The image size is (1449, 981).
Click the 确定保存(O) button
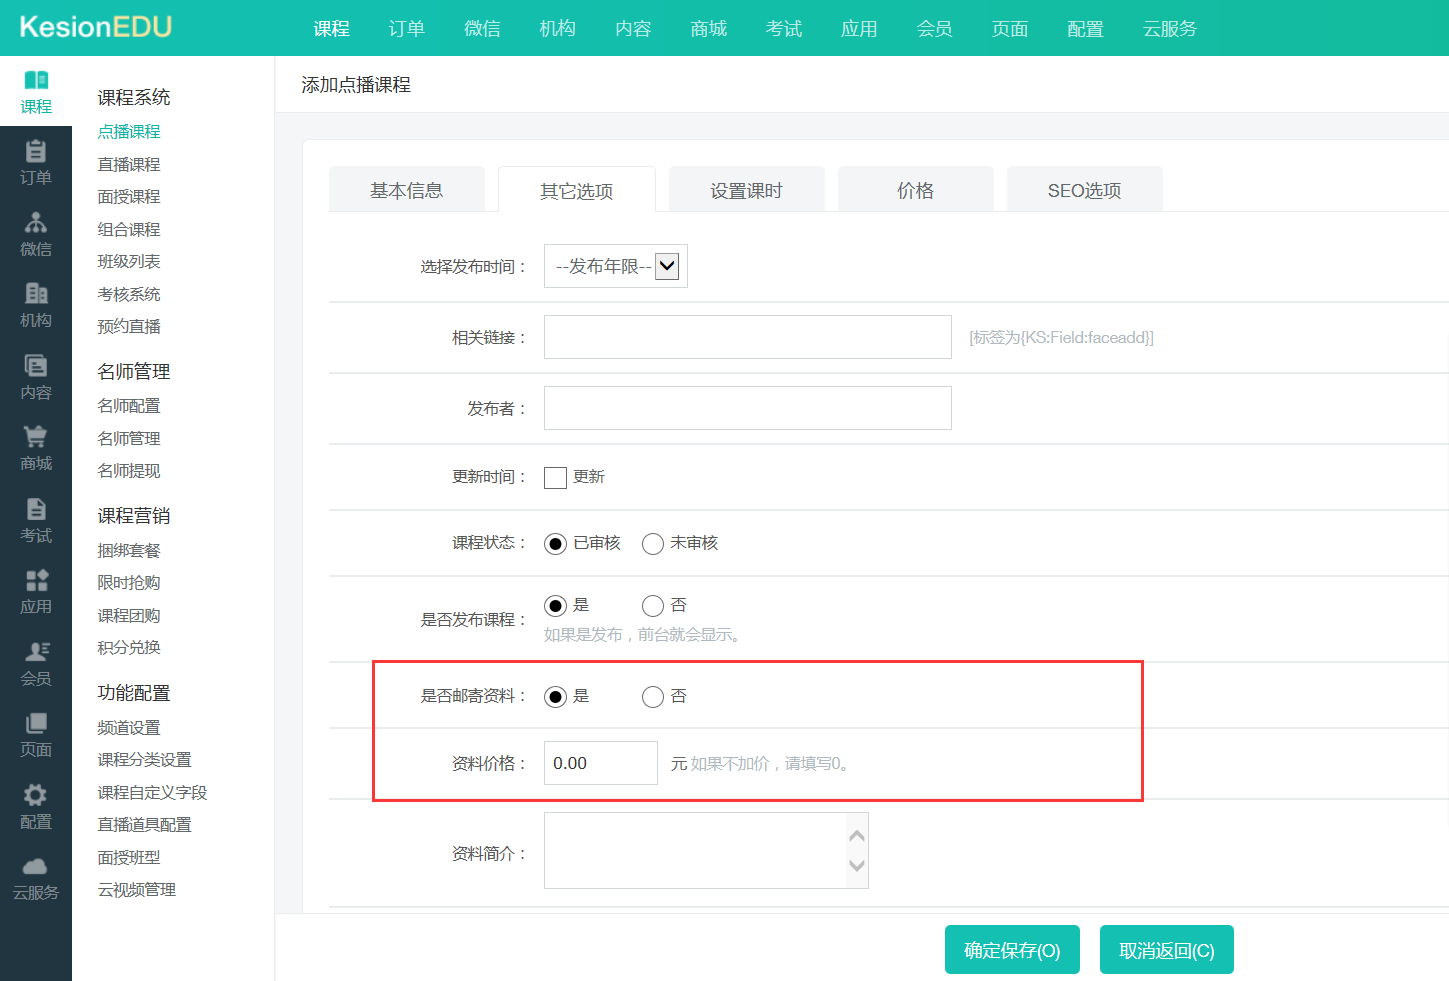(1012, 950)
